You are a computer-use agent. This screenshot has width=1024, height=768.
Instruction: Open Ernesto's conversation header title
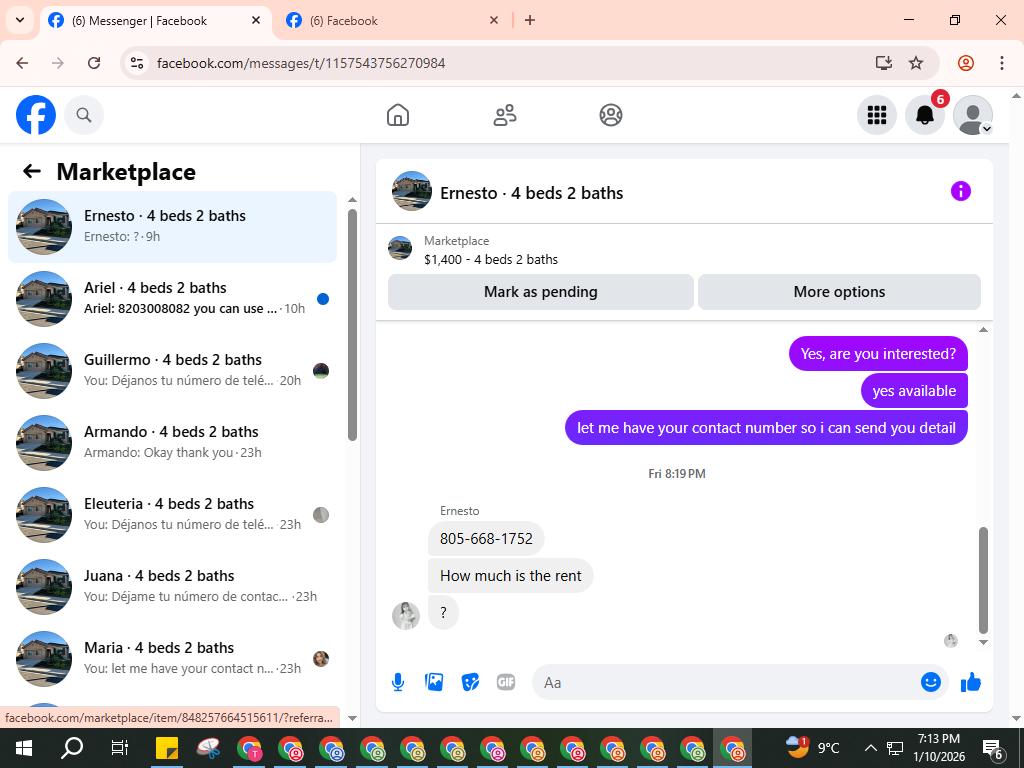(x=532, y=193)
